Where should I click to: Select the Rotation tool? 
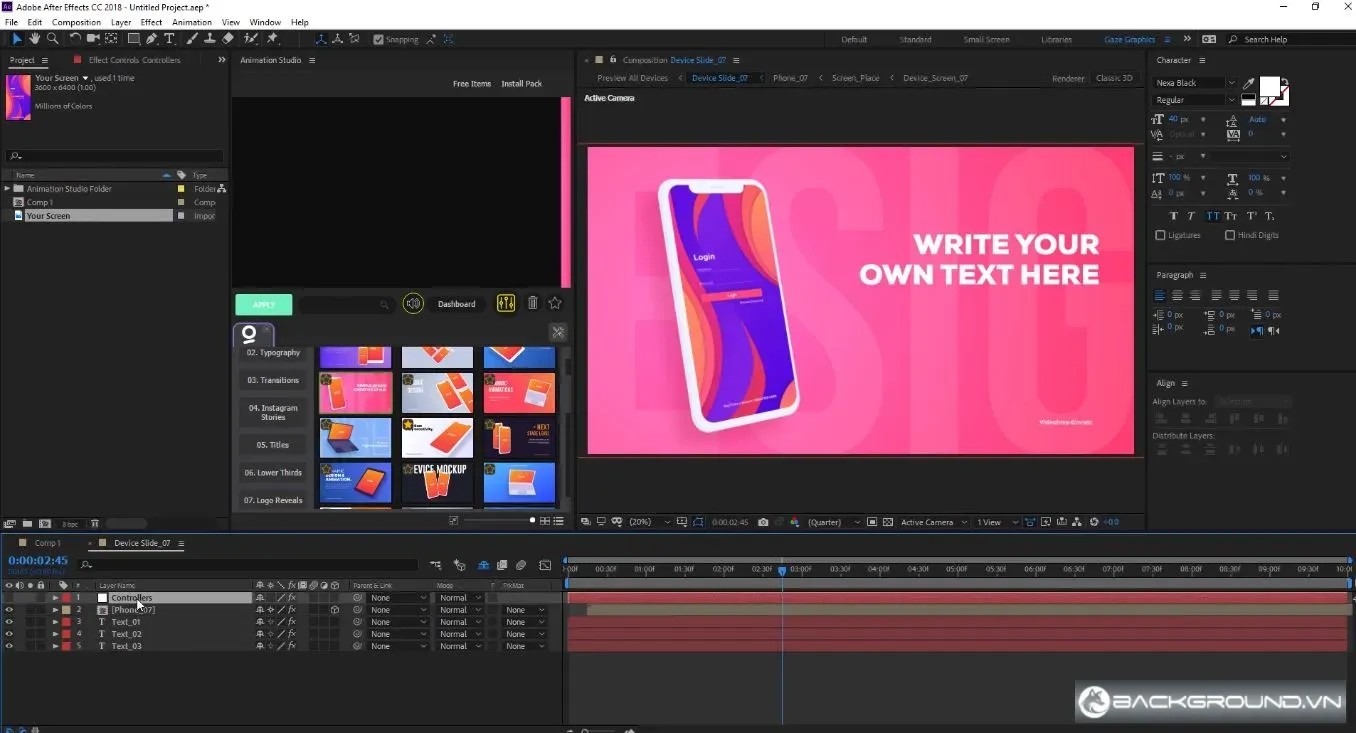75,39
